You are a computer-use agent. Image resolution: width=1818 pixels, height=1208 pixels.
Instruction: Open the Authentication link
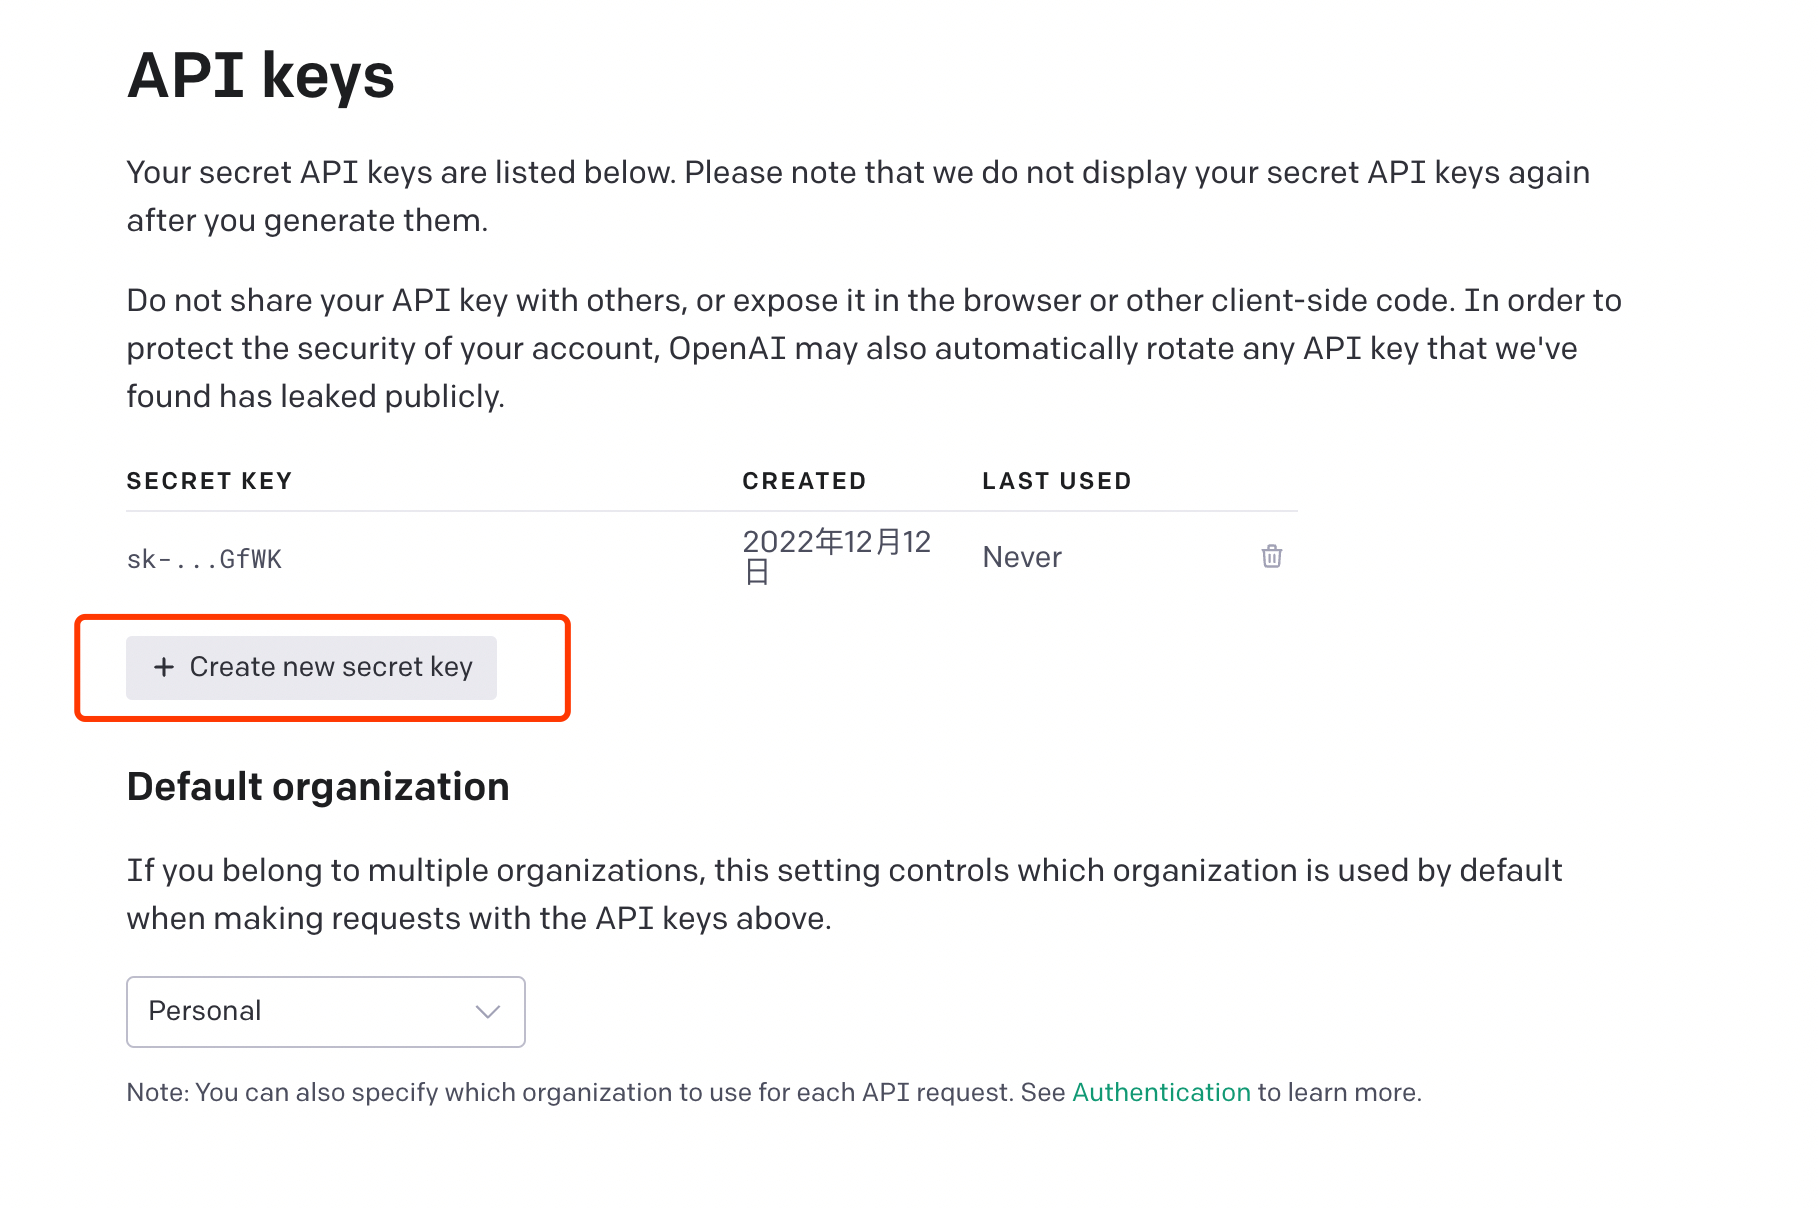pyautogui.click(x=1160, y=1092)
